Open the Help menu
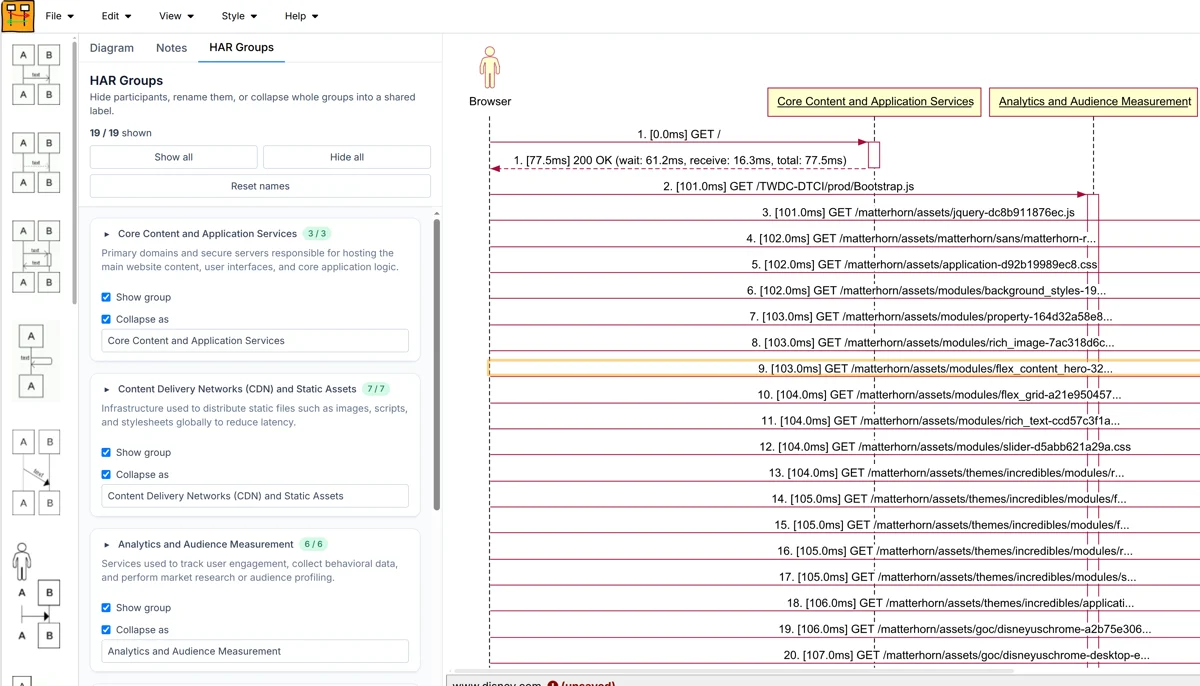This screenshot has width=1200, height=686. pos(299,16)
